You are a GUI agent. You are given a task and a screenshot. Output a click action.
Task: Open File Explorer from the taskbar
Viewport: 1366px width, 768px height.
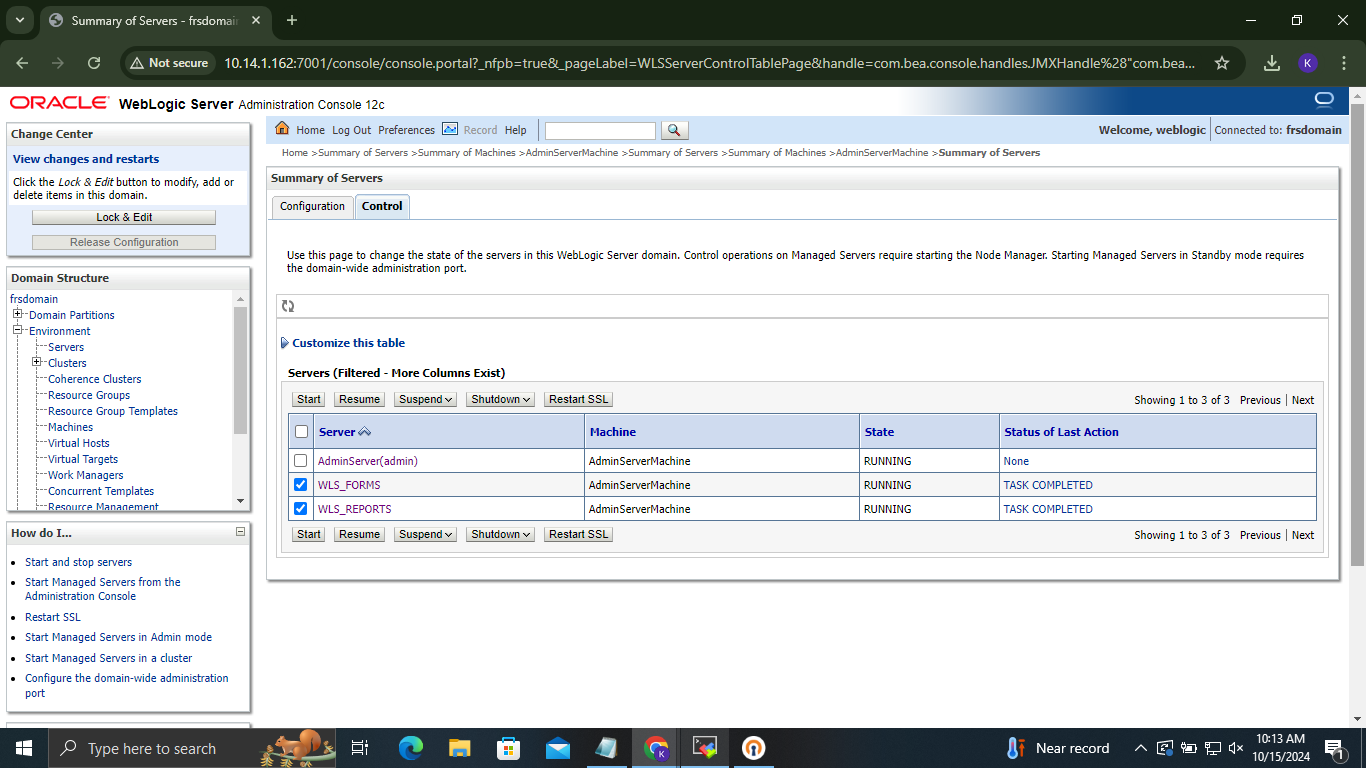point(459,748)
